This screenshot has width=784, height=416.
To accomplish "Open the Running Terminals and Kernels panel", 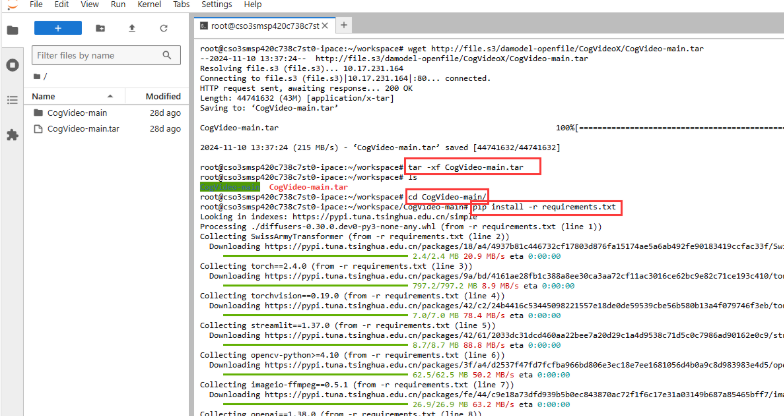I will (12, 65).
